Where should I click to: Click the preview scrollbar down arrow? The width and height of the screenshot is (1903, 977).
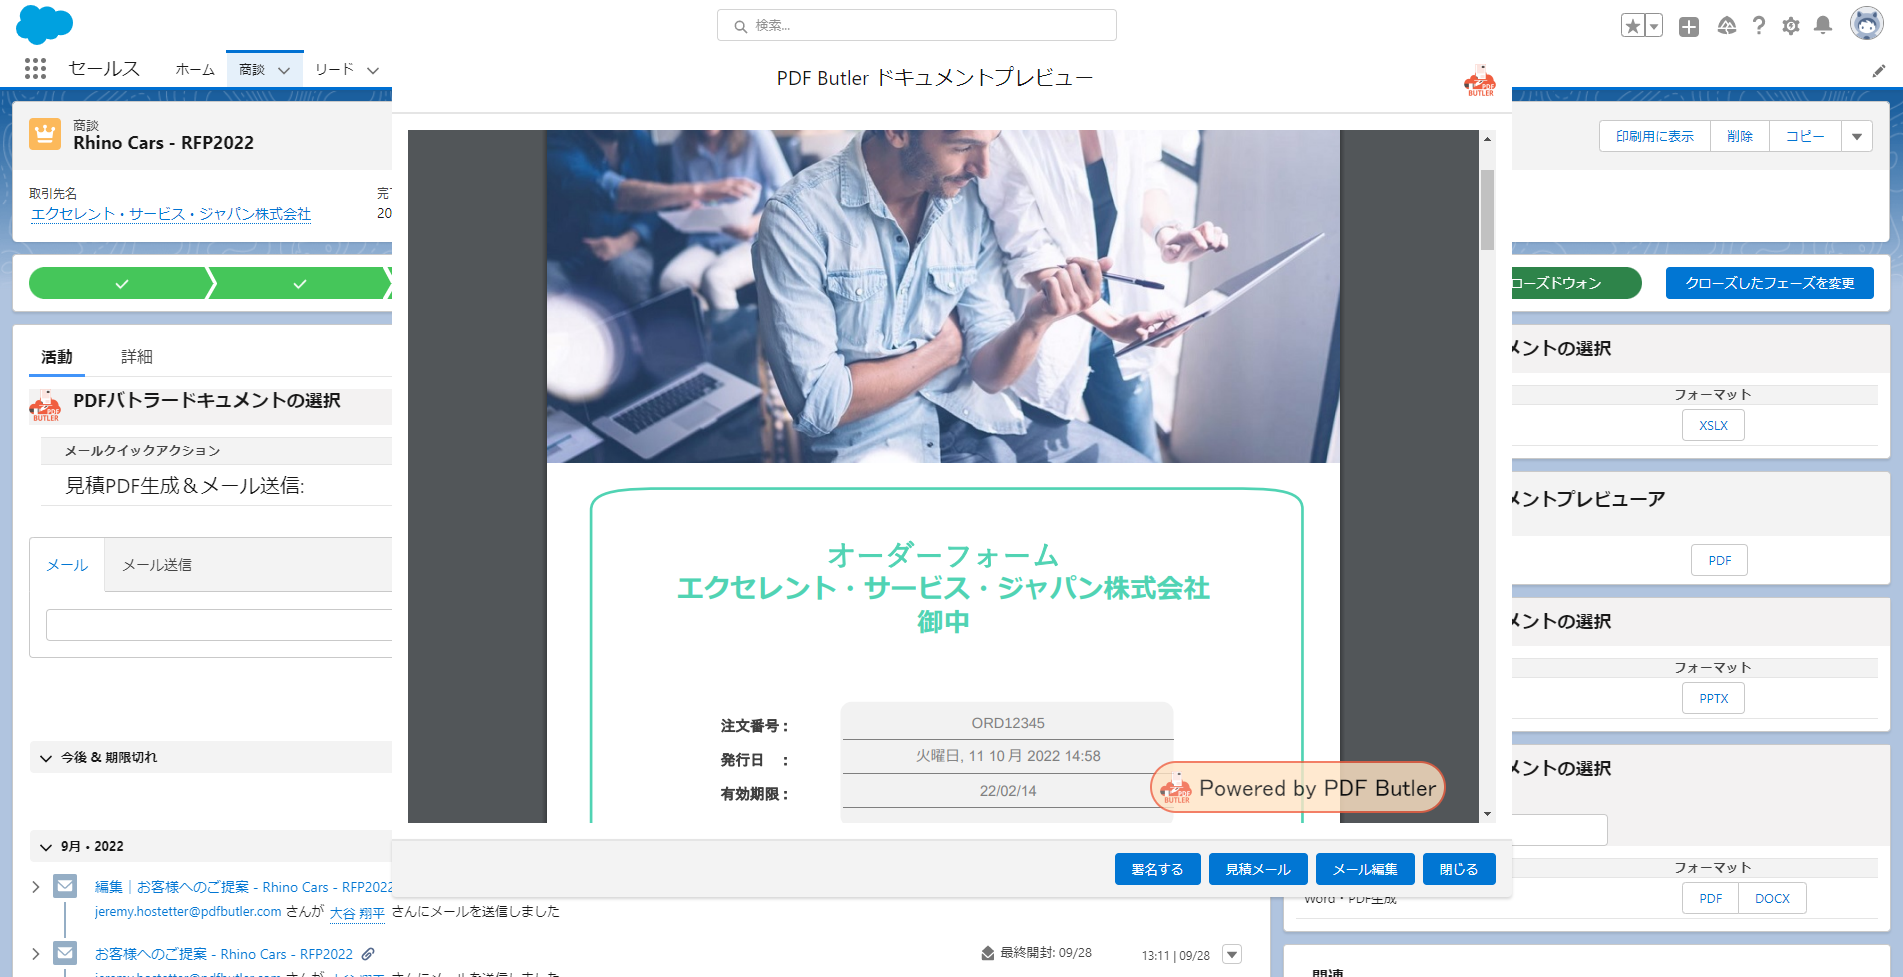[x=1487, y=814]
